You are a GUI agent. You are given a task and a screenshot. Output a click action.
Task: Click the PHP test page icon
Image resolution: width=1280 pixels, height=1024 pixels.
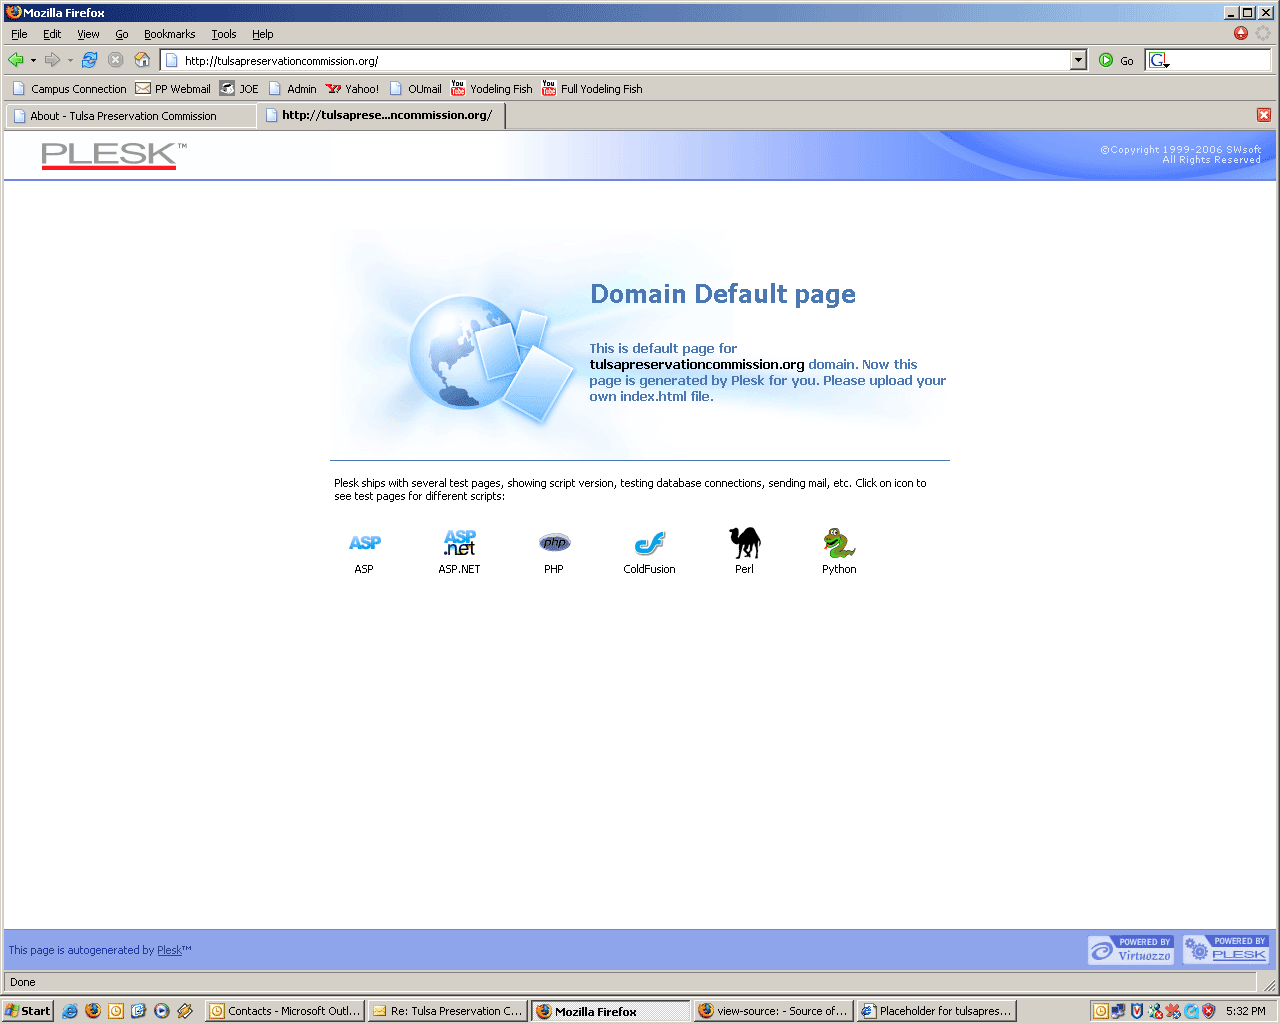pyautogui.click(x=554, y=543)
